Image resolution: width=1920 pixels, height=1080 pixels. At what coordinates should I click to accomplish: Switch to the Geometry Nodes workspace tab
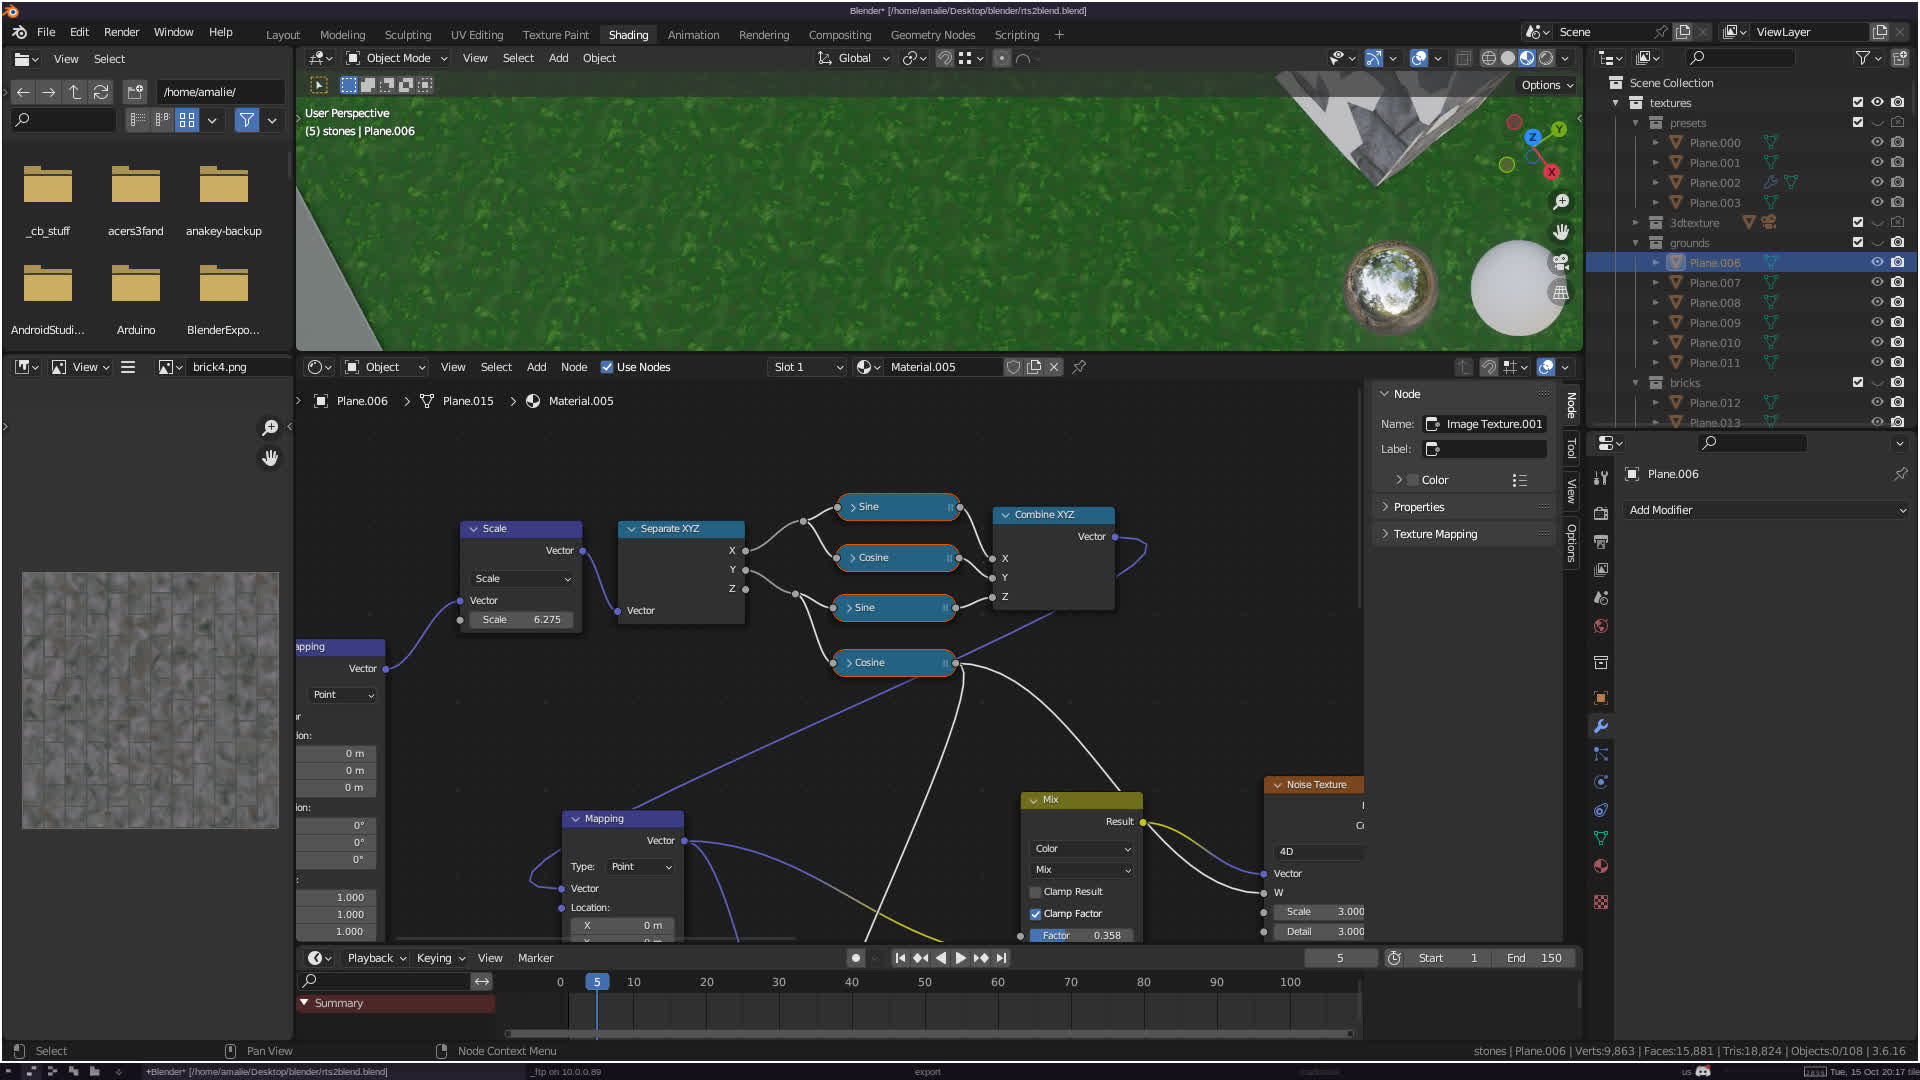coord(932,34)
